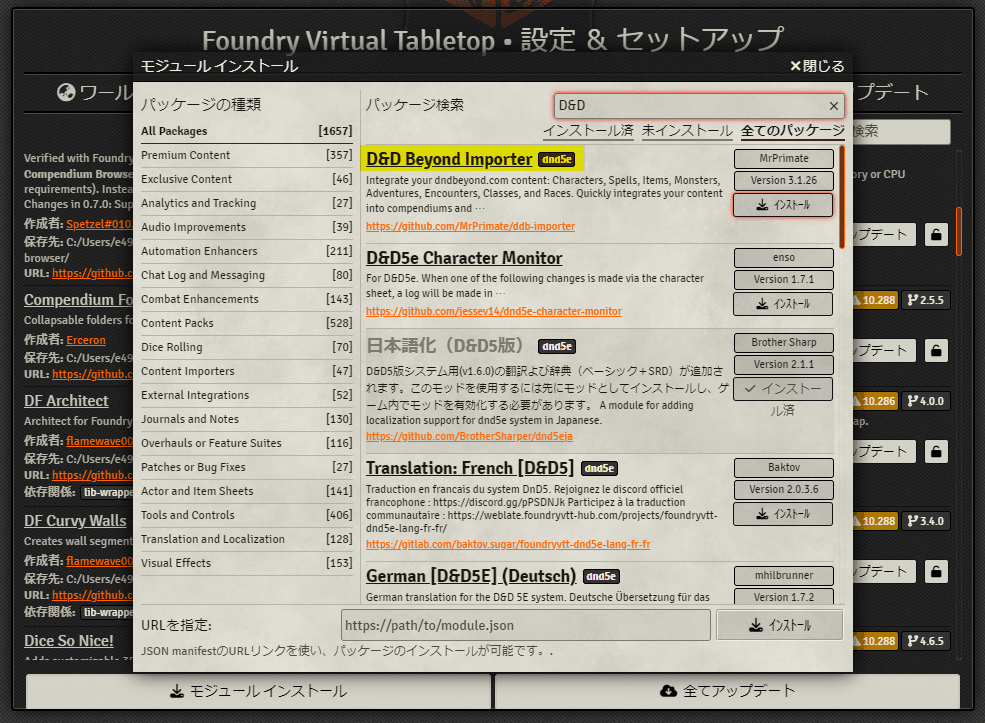The width and height of the screenshot is (985, 723).
Task: Click Update All button in background setup window
Action: pyautogui.click(x=727, y=691)
